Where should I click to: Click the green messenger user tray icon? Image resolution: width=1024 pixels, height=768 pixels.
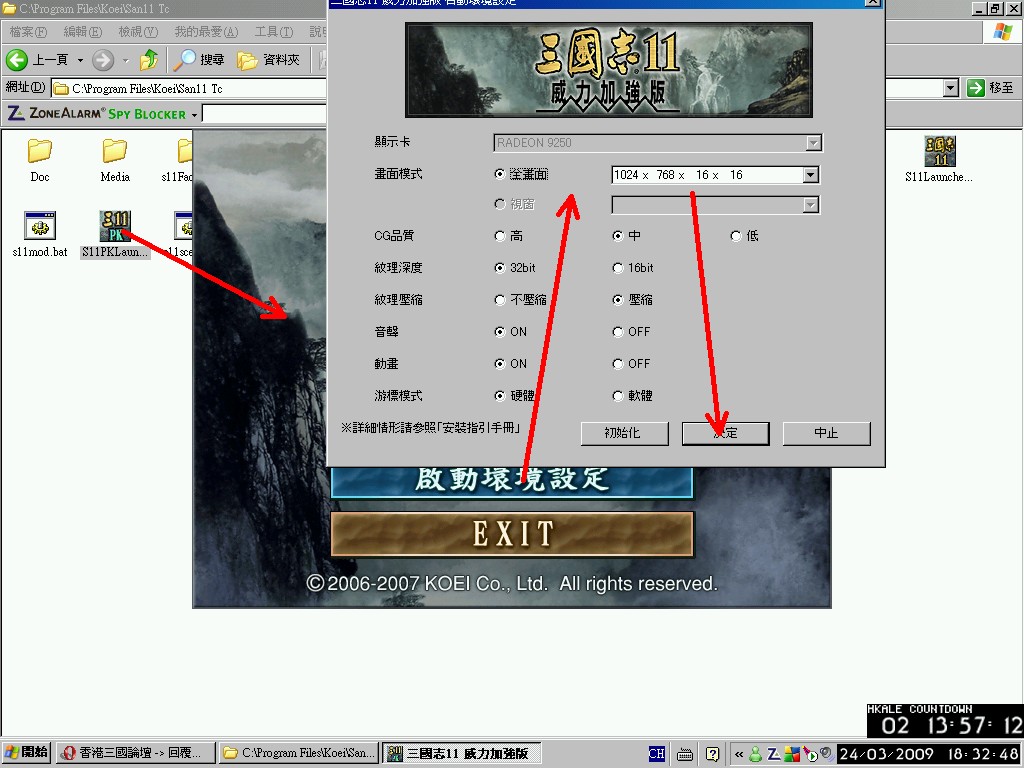[x=756, y=754]
